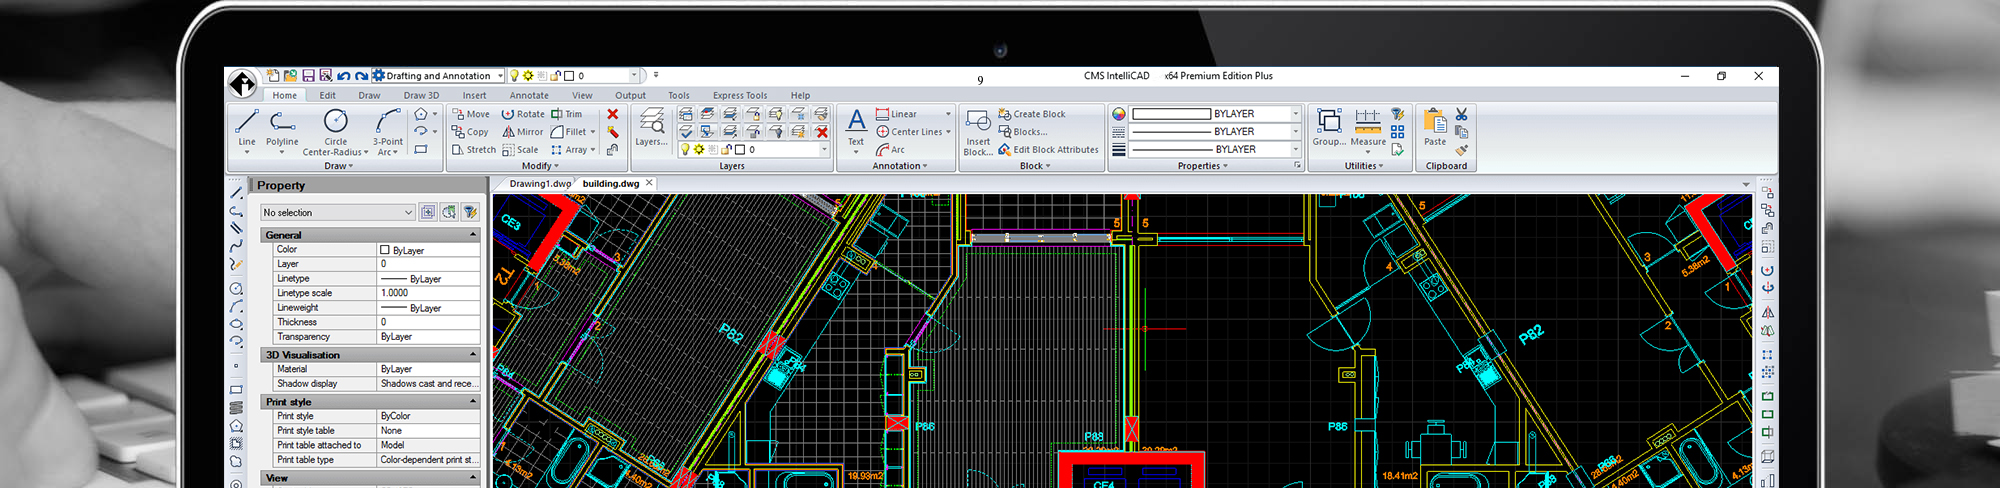Toggle layer lightbulb on/off in Layers panel
Screen dimensions: 2000x488
685,150
